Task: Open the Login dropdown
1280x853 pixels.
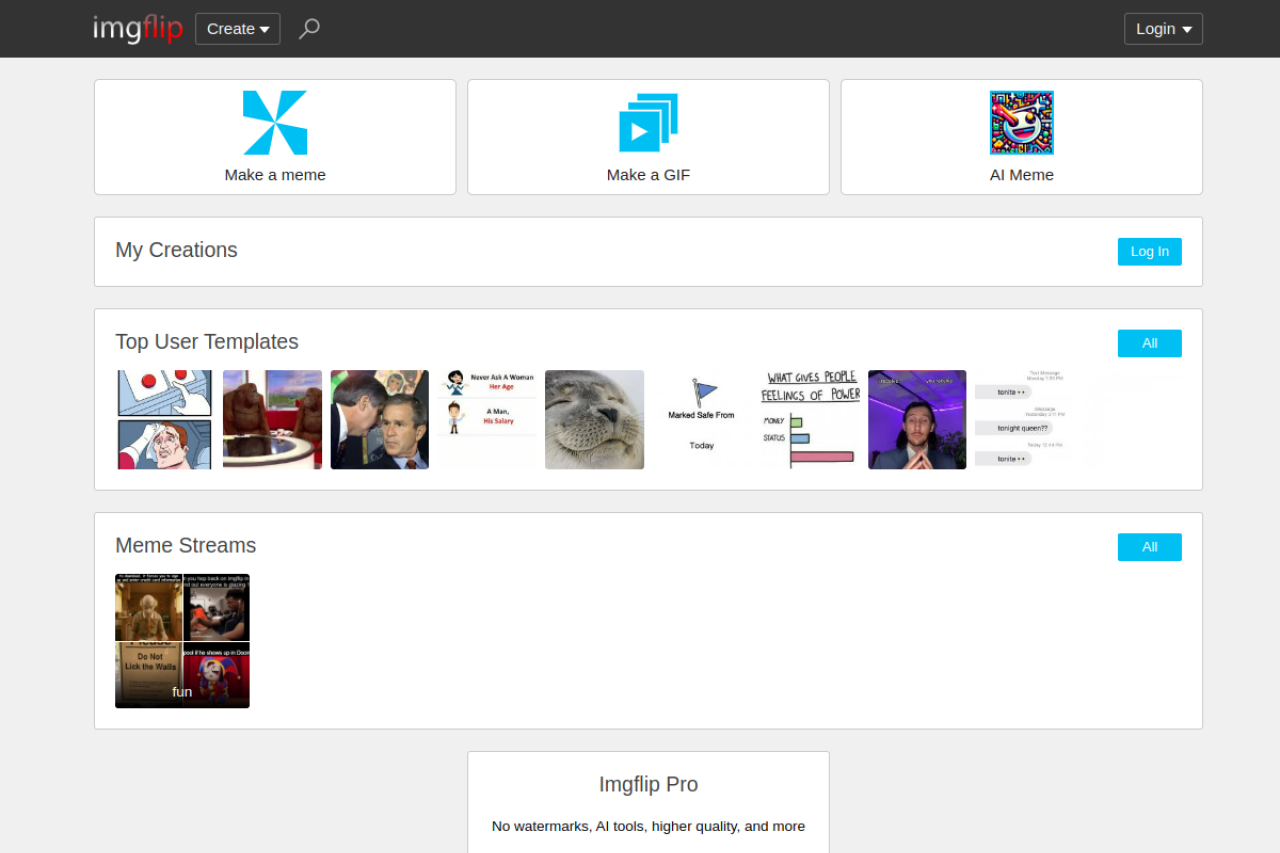Action: 1163,29
